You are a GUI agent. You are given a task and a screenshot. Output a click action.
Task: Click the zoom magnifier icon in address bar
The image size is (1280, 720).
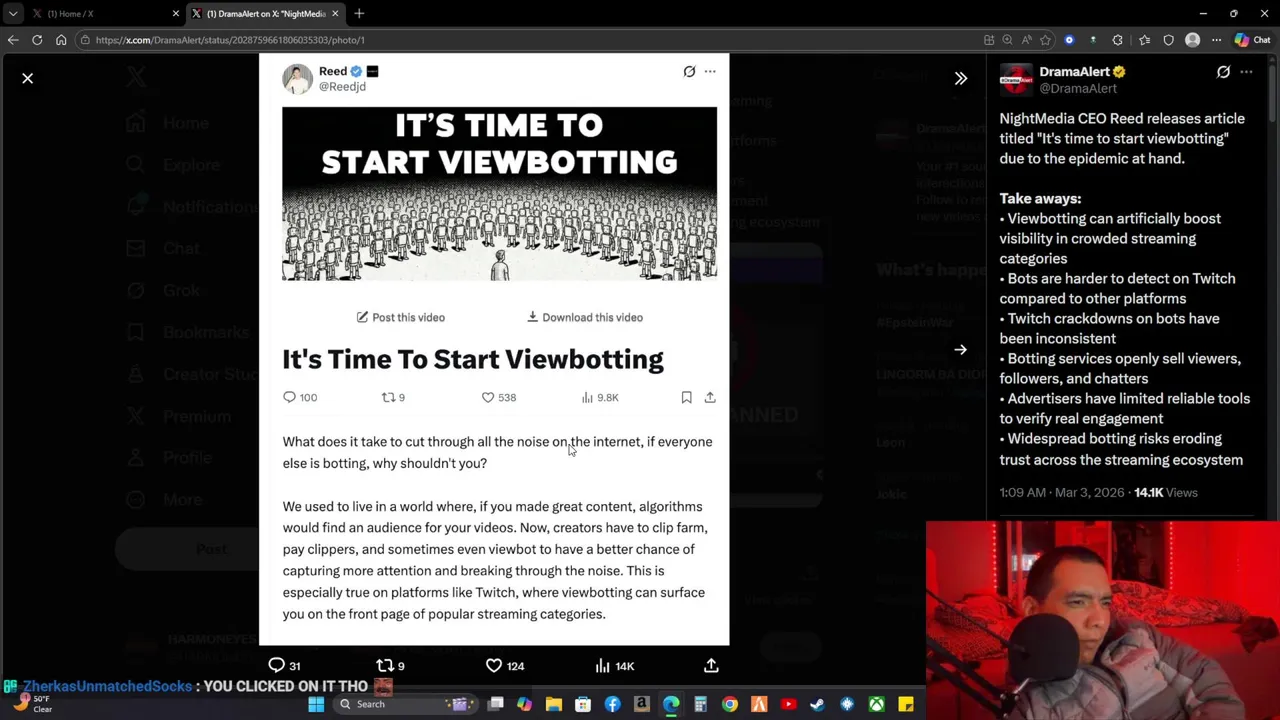1007,40
